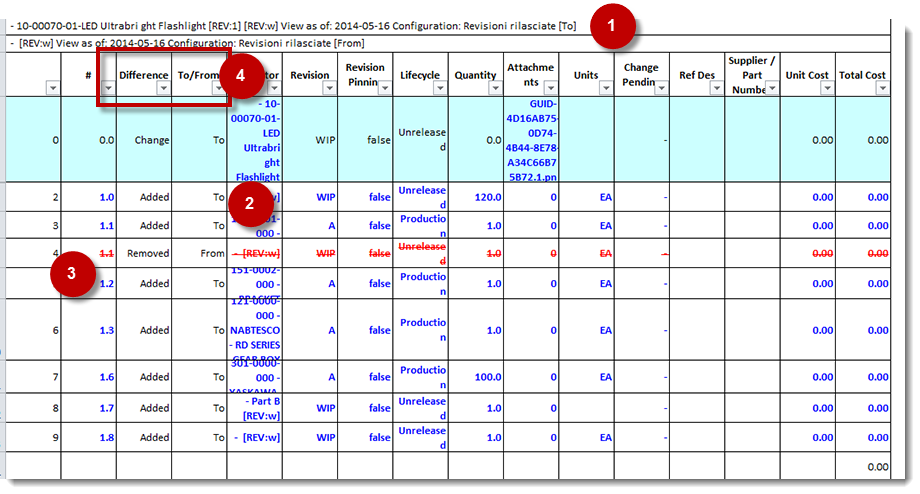Select the Units column header

pyautogui.click(x=586, y=75)
